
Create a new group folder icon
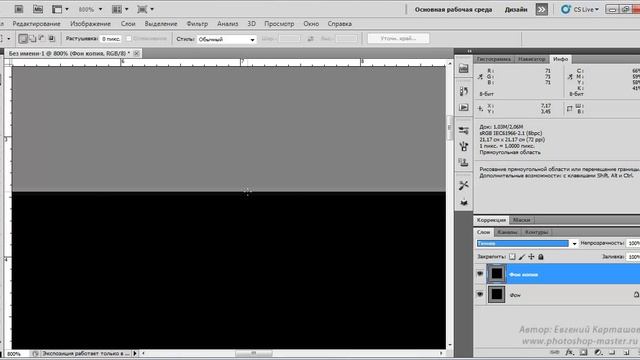click(x=612, y=353)
